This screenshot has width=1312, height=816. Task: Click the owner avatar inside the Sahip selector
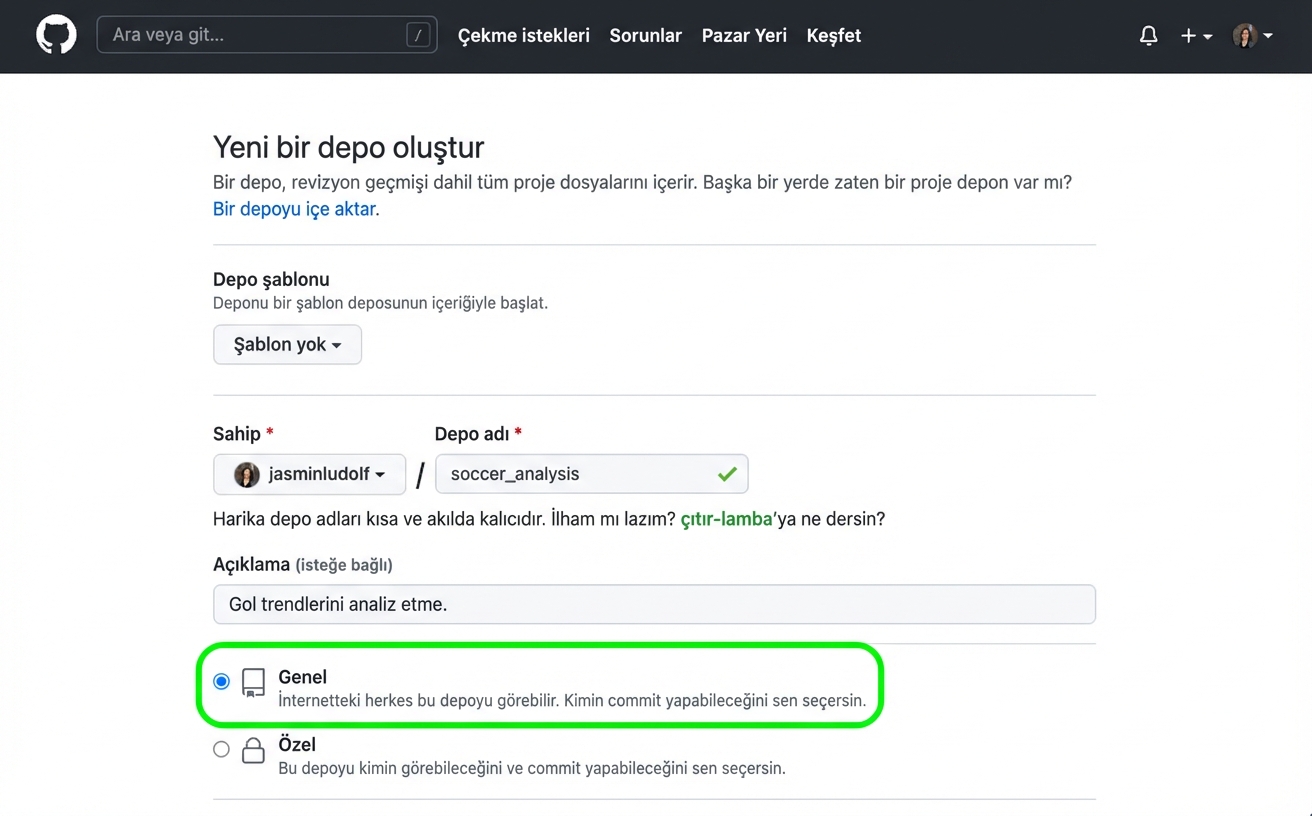245,474
